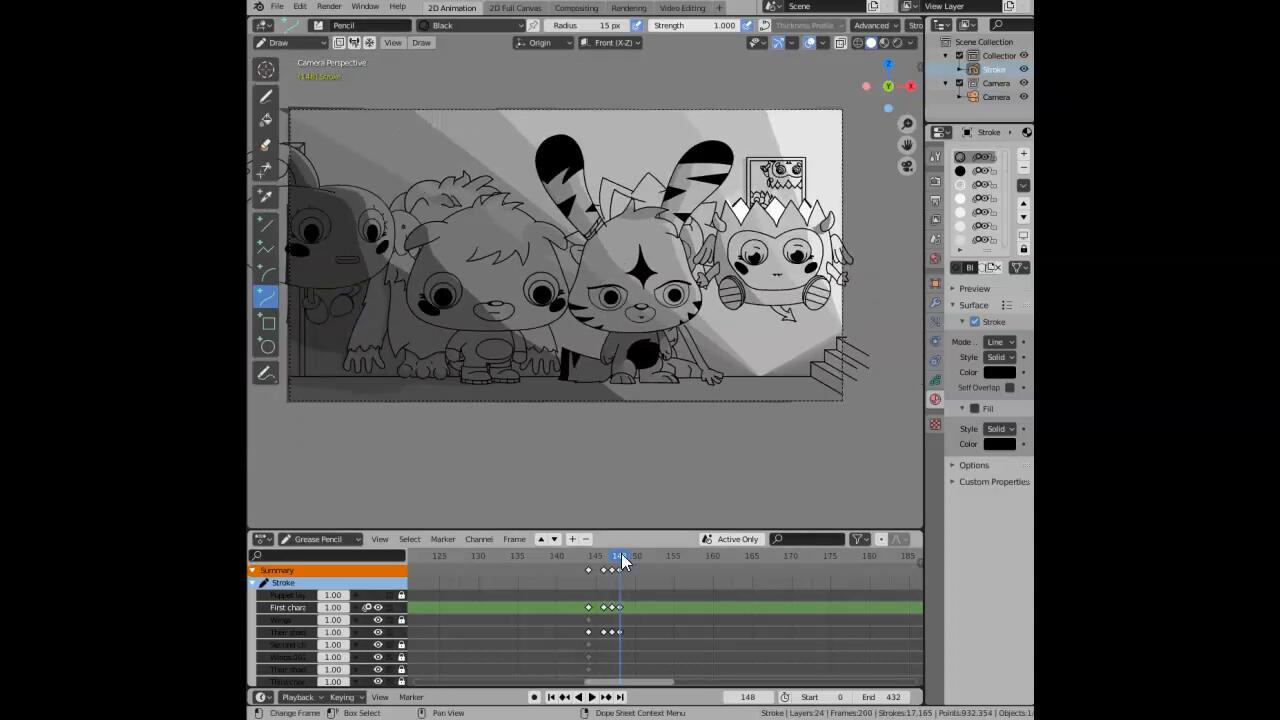Toggle visibility of First char layer
1280x720 pixels.
click(378, 608)
